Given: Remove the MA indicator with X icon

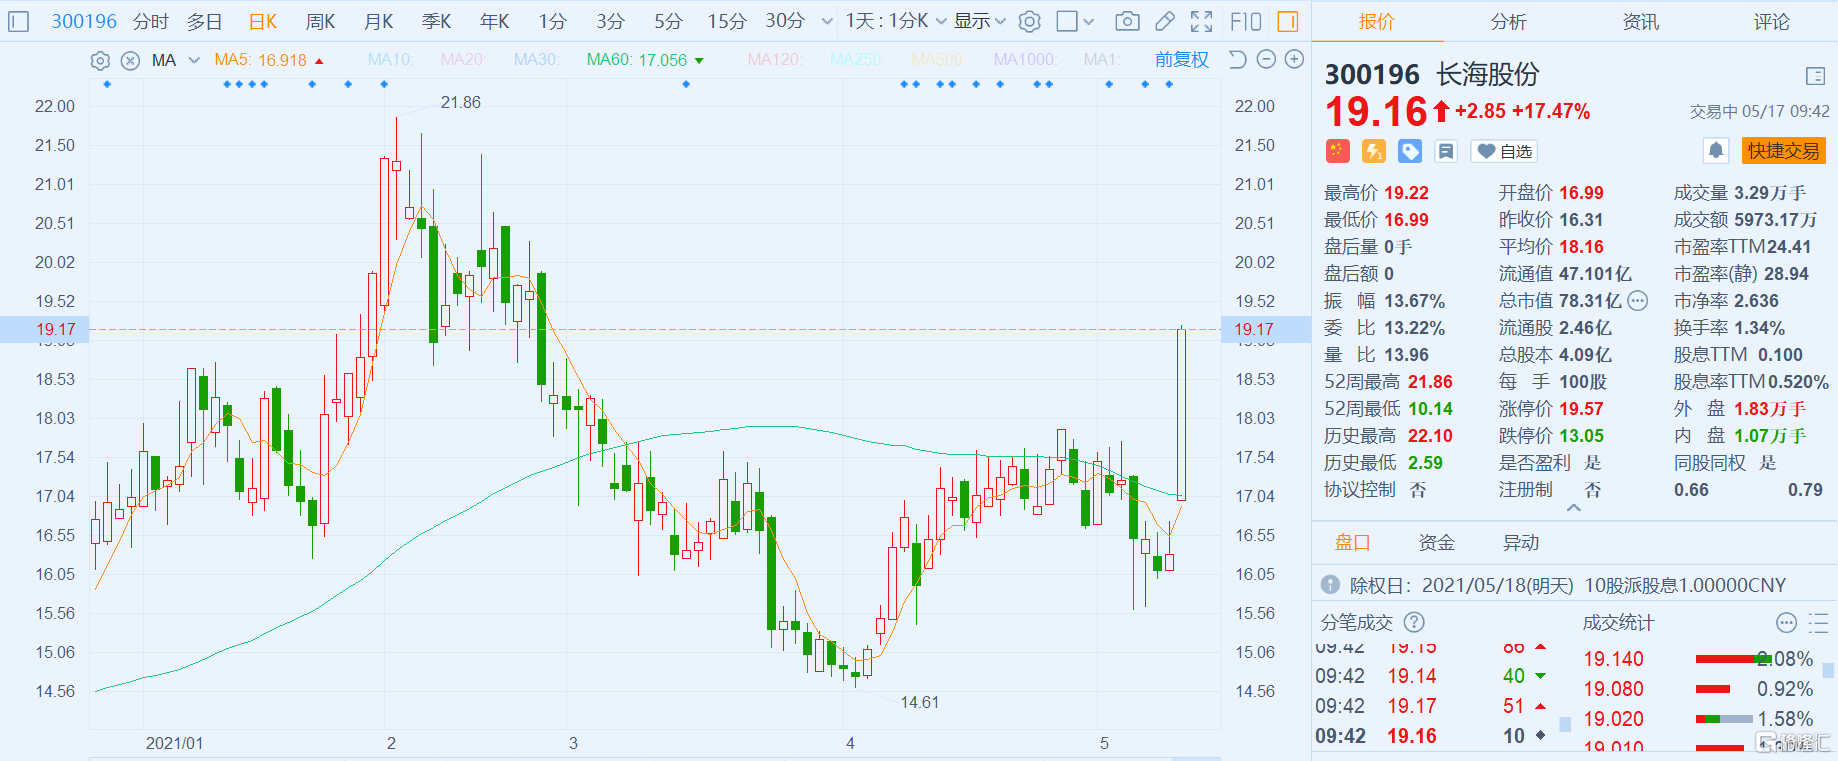Looking at the screenshot, I should (130, 60).
